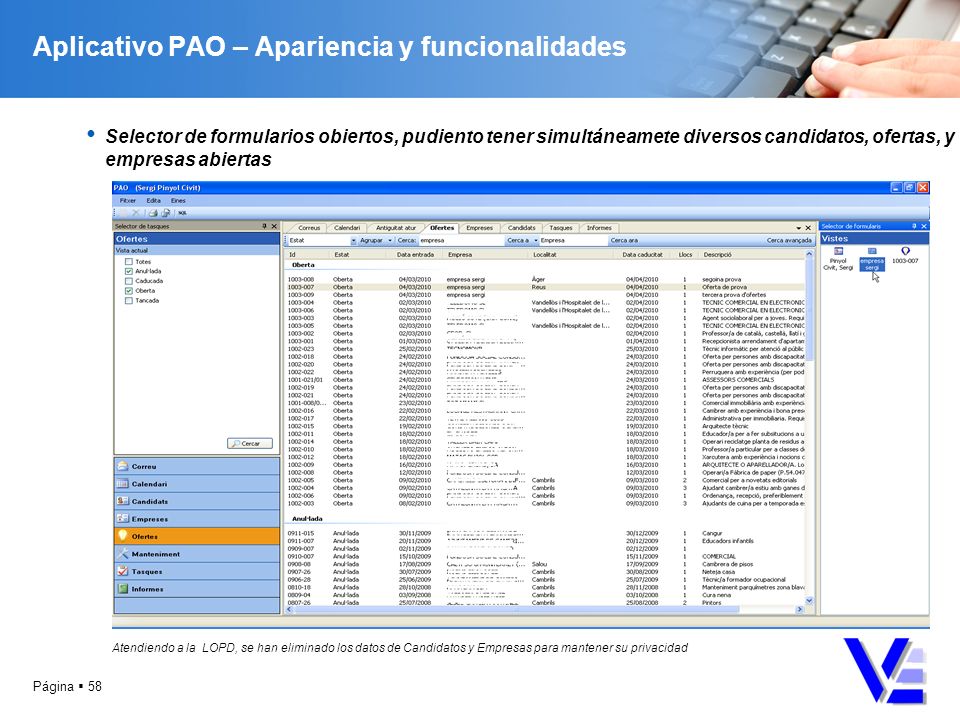Click the print icon in the toolbar

point(153,213)
